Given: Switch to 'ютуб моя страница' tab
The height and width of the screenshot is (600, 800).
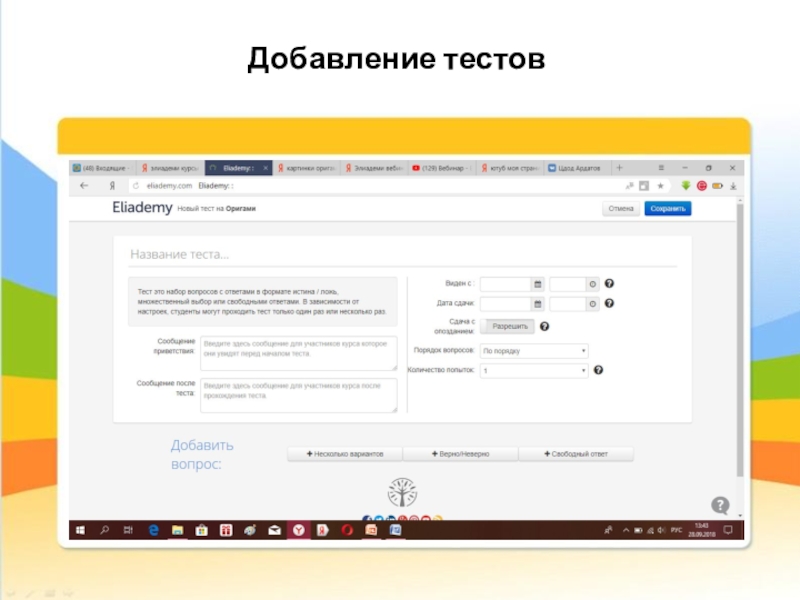Looking at the screenshot, I should [511, 168].
